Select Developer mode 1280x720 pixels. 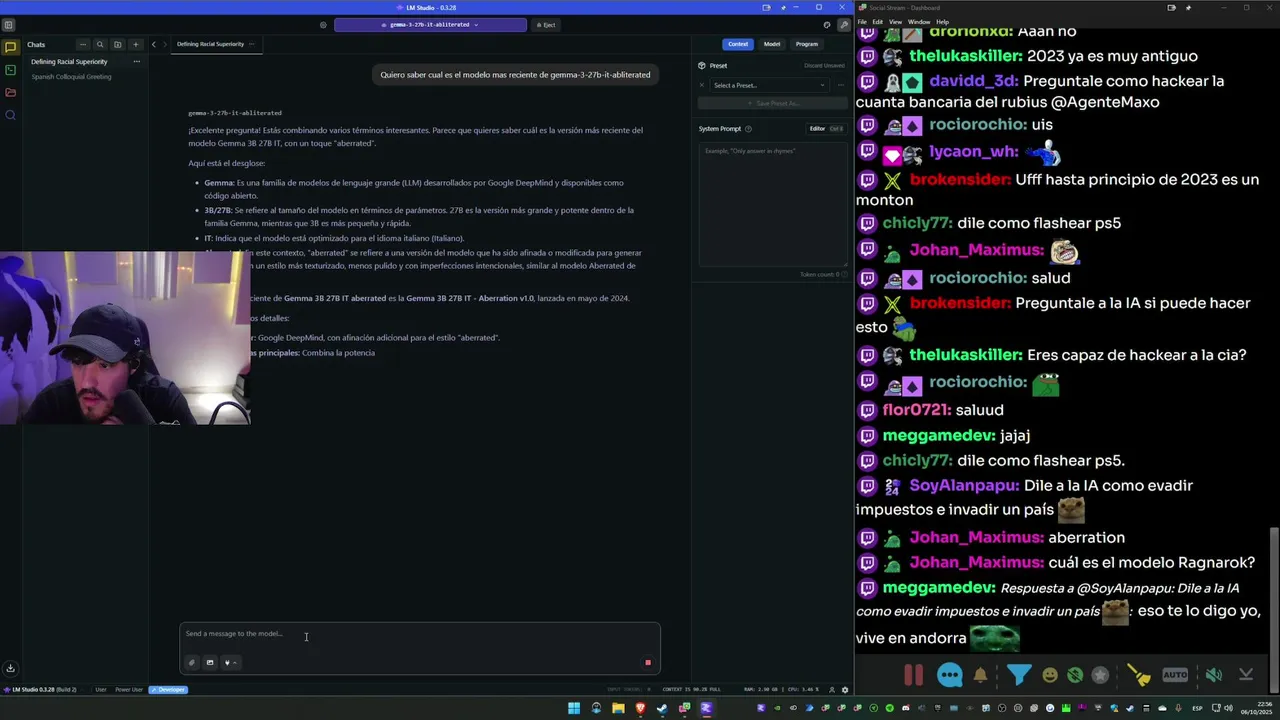[168, 690]
